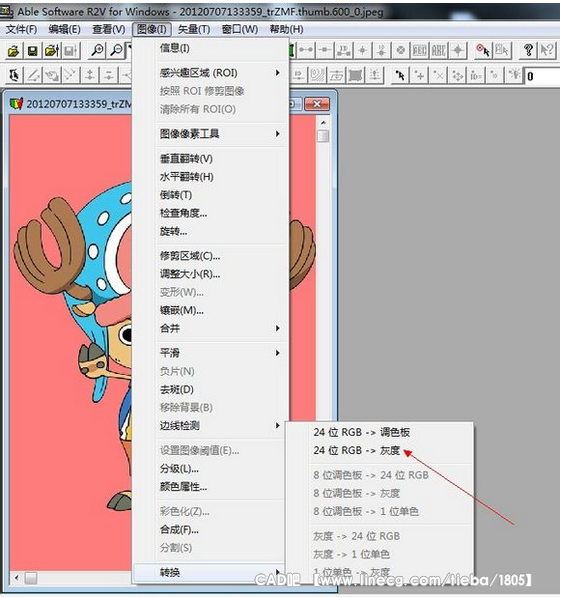Screen dimensions: 561x597
Task: Expand the 边线检测 submenu
Action: pyautogui.click(x=220, y=426)
